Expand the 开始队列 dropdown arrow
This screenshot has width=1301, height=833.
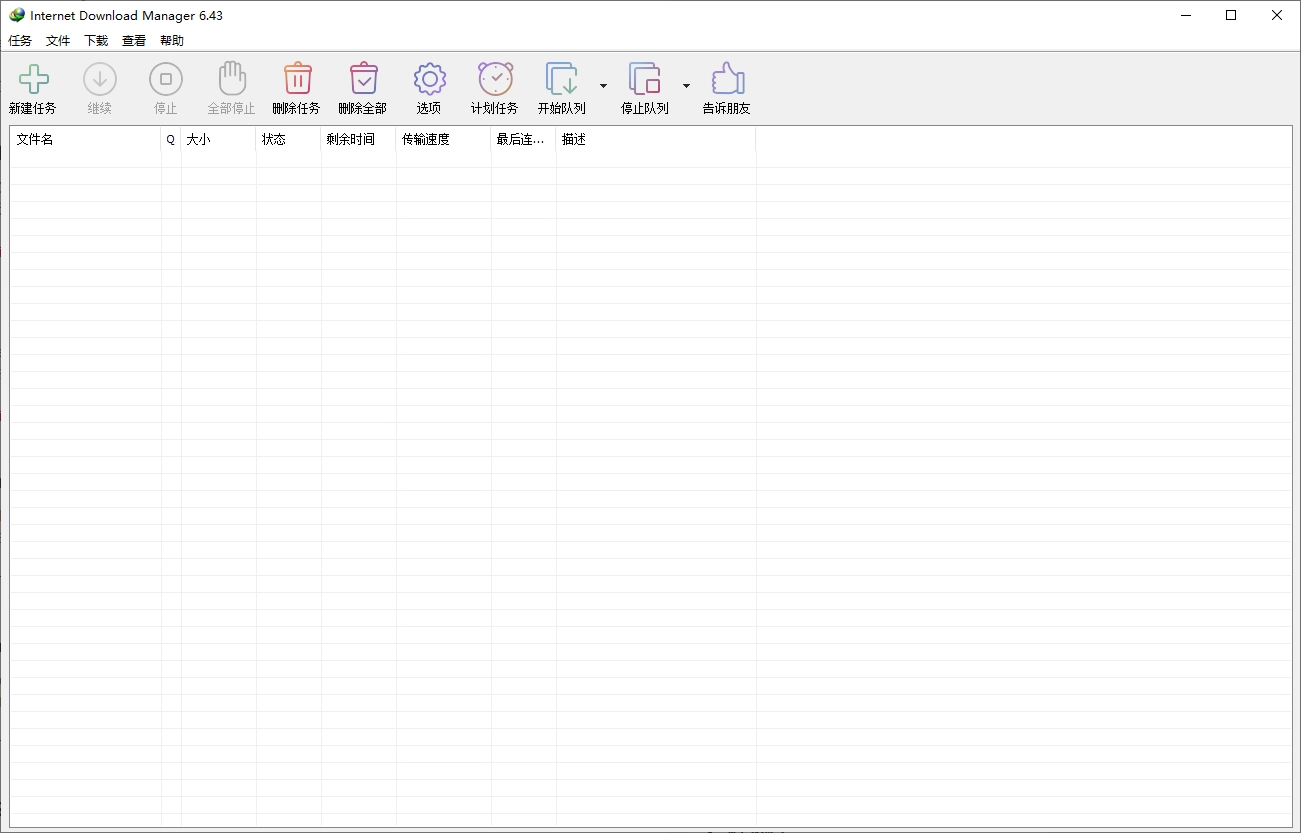point(603,86)
